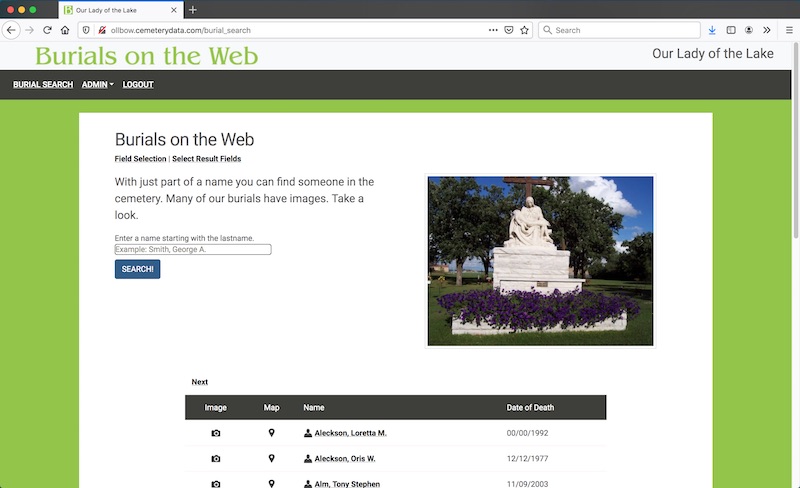This screenshot has height=488, width=800.
Task: Open map pin for Aleckson, Oris W.
Action: pos(271,458)
